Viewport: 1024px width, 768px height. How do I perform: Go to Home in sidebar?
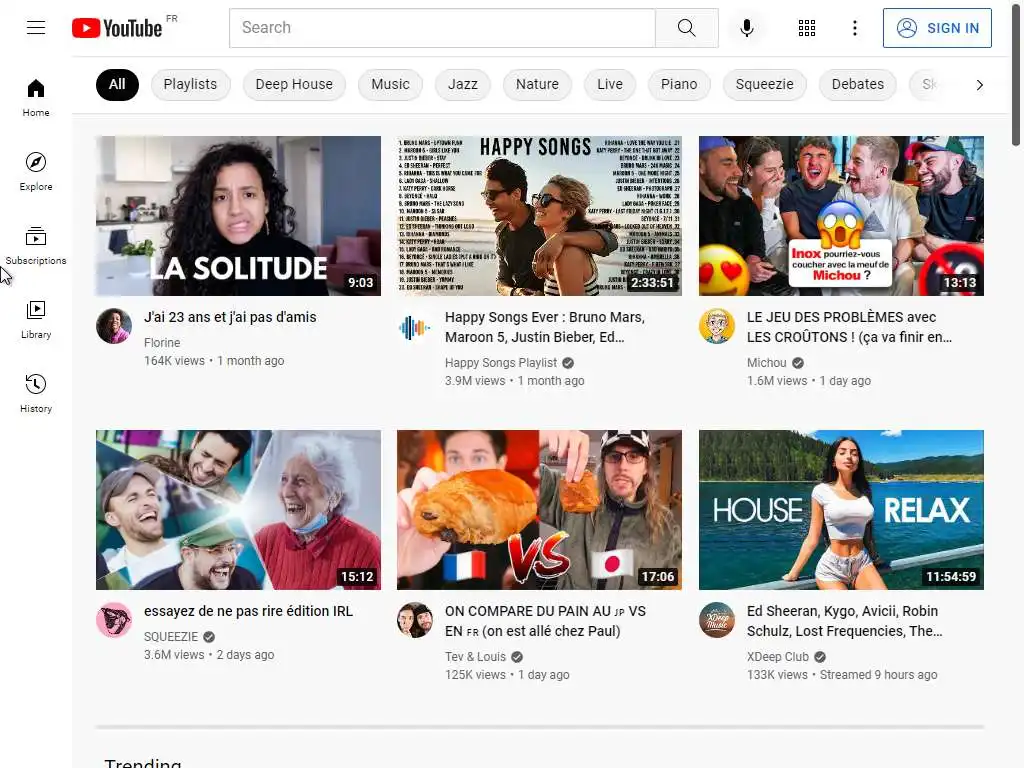tap(36, 98)
